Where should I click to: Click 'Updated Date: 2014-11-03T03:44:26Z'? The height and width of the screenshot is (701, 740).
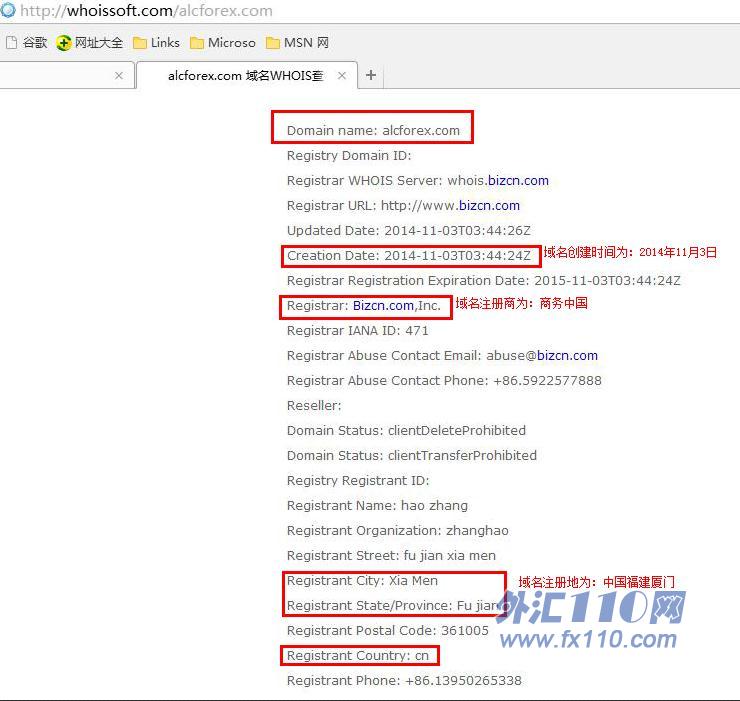[409, 231]
